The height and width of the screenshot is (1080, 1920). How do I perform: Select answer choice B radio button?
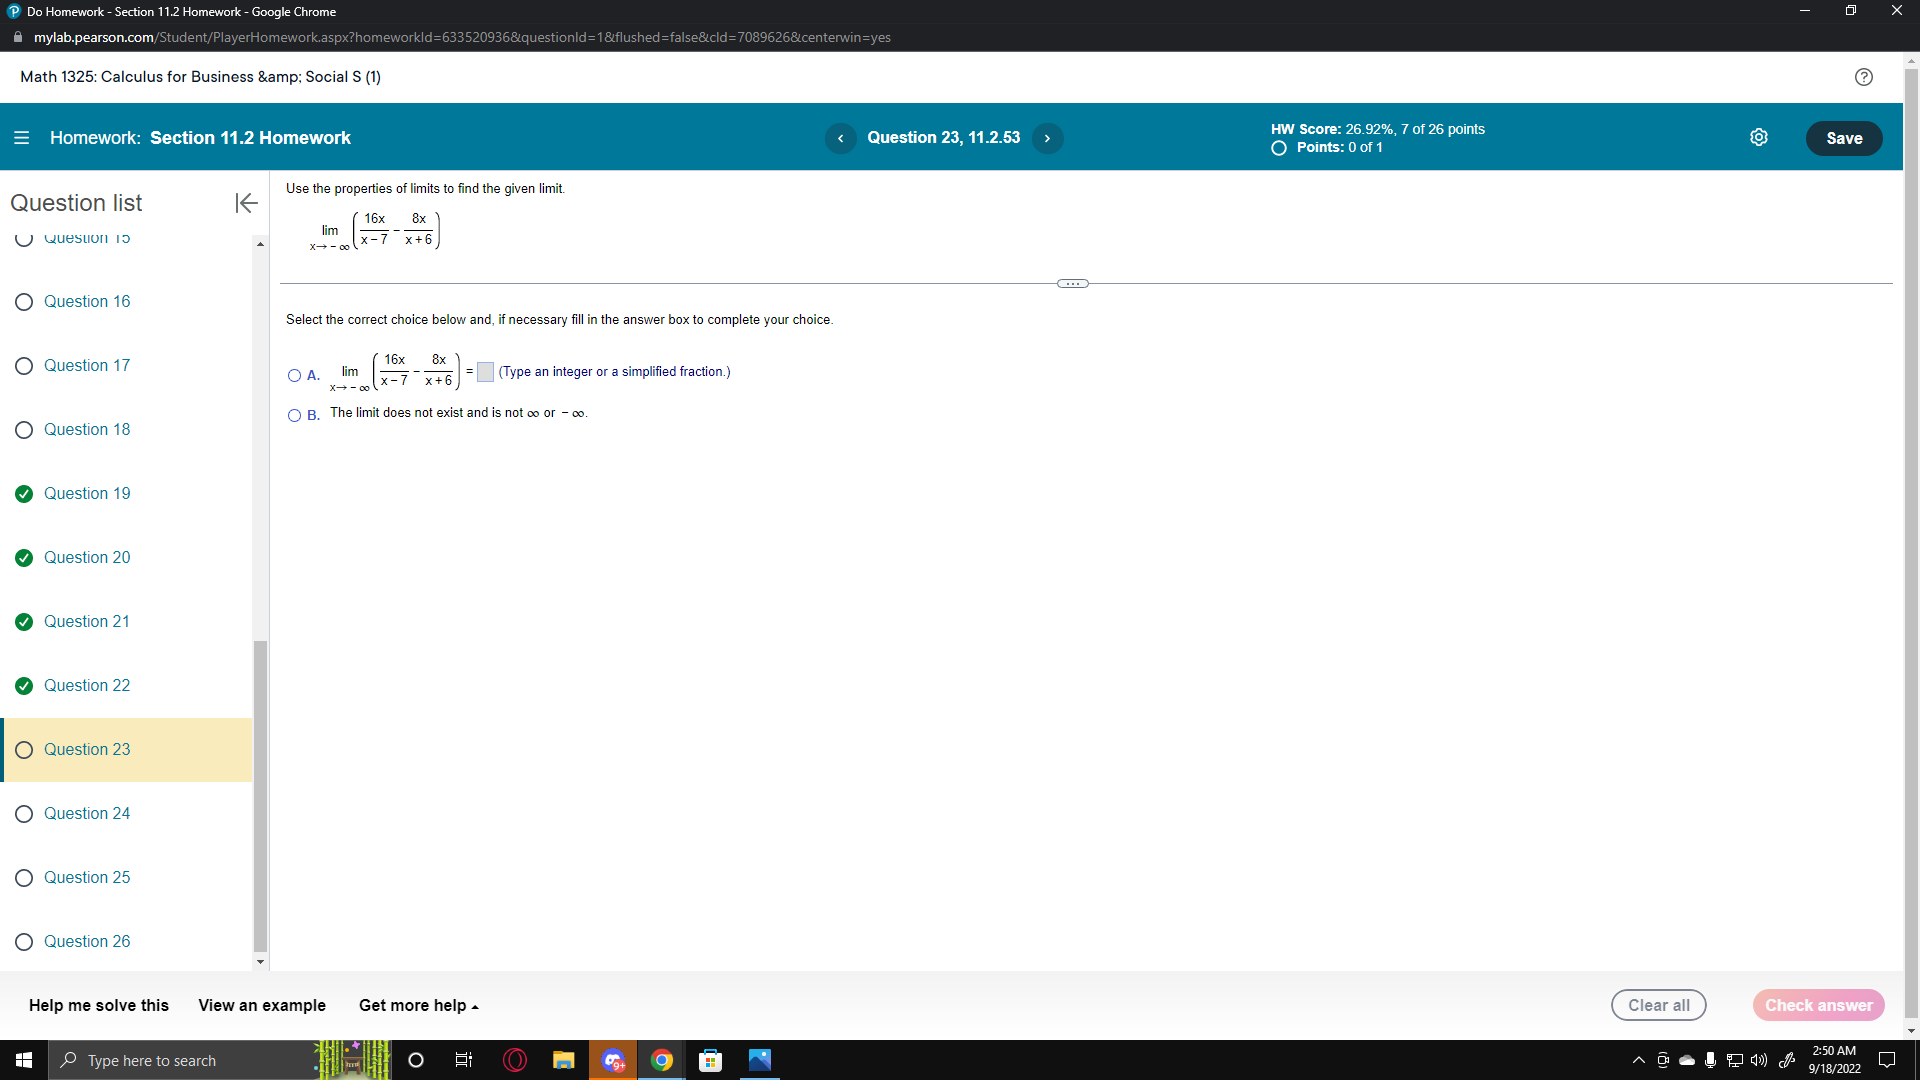[x=293, y=416]
